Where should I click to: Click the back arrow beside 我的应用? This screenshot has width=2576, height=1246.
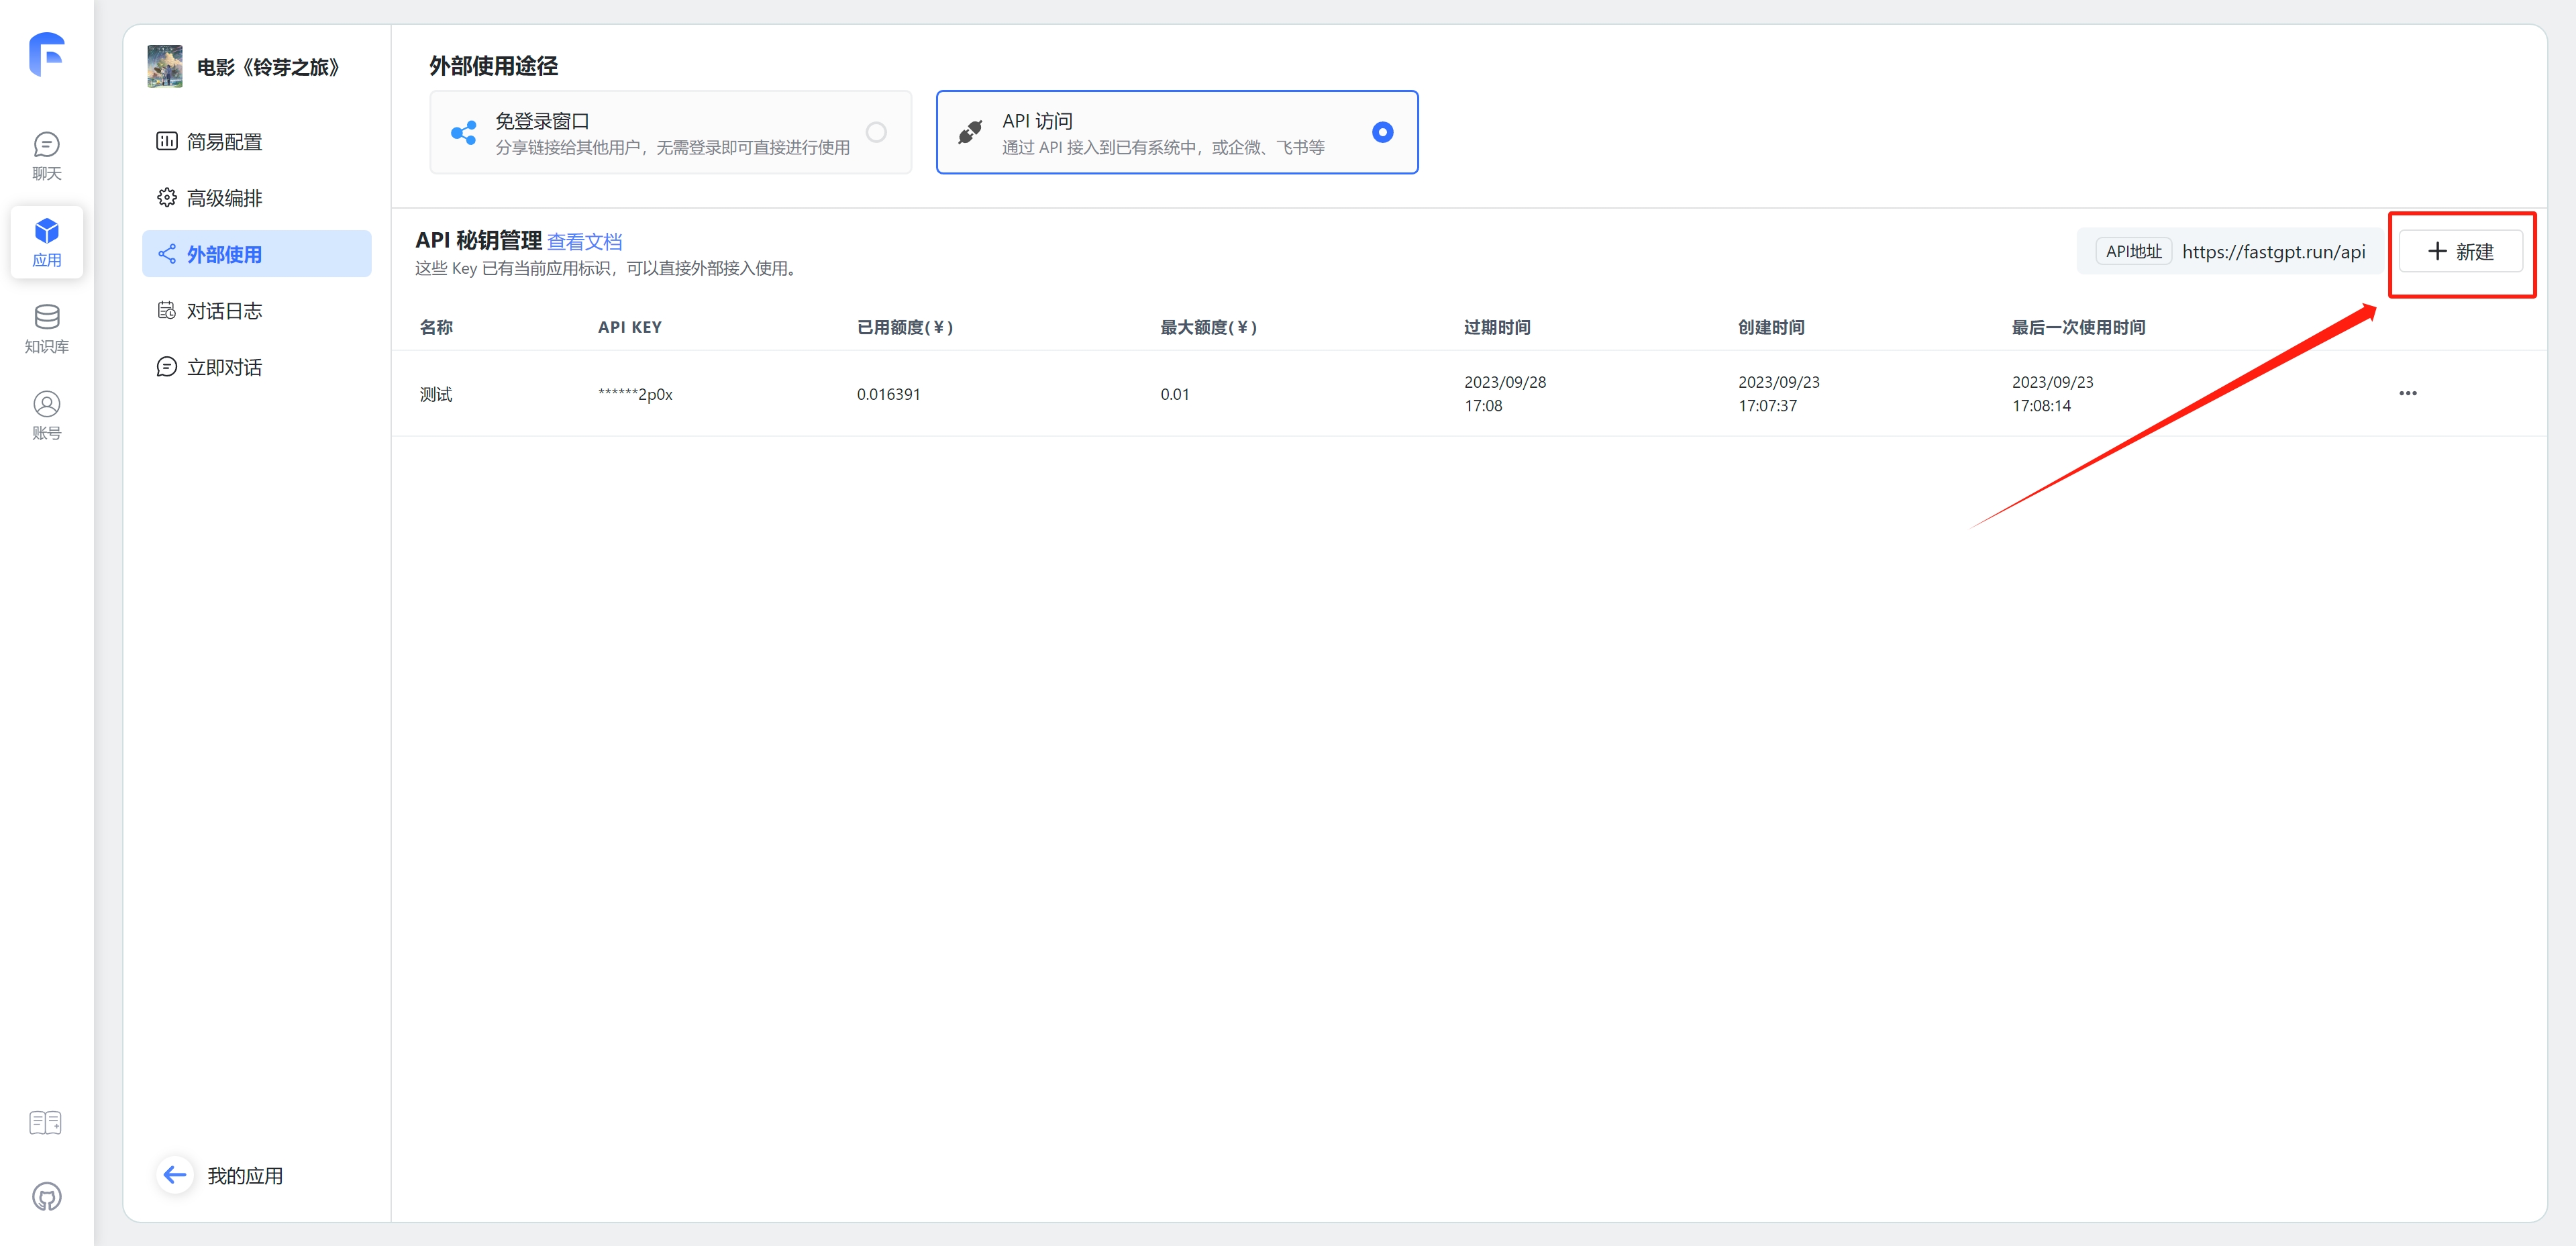point(175,1174)
